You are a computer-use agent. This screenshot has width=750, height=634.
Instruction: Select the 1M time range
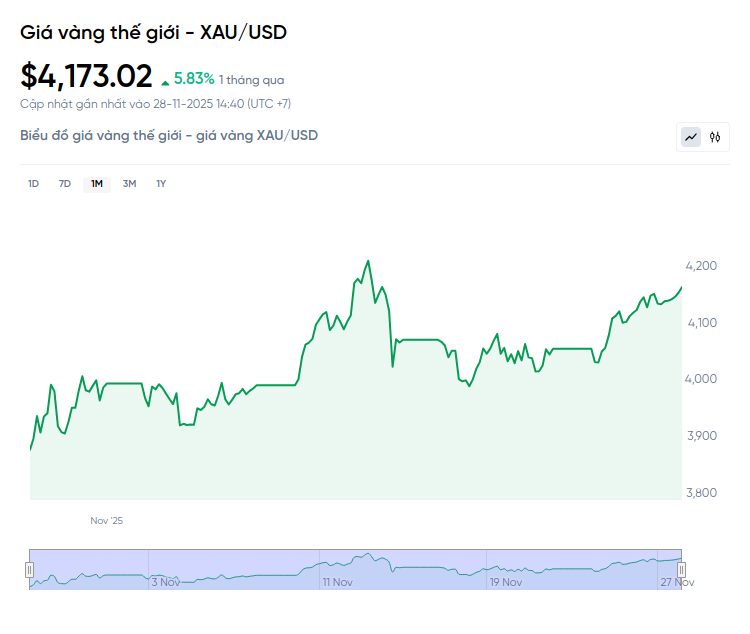97,183
